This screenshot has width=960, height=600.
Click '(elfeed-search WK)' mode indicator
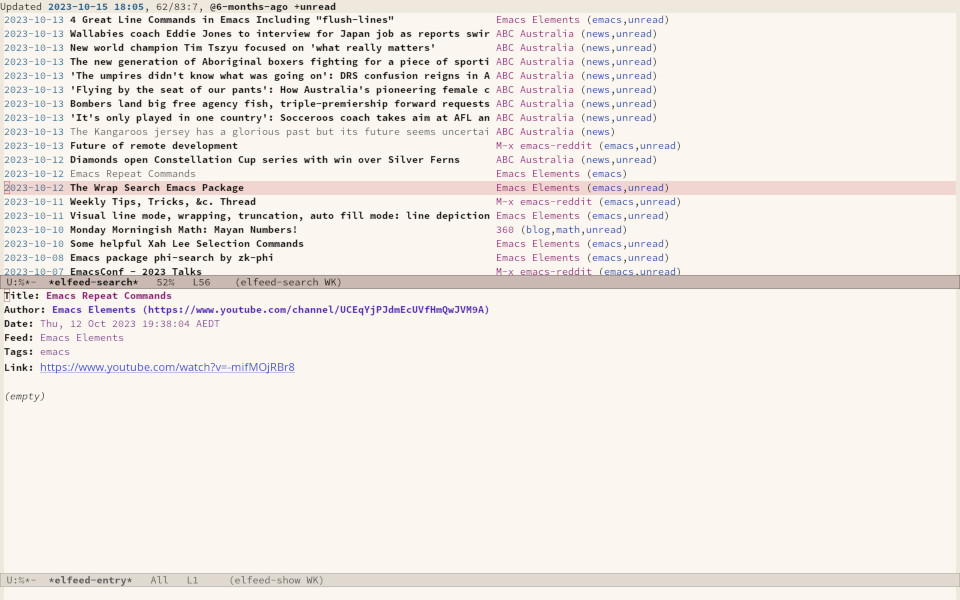(288, 282)
